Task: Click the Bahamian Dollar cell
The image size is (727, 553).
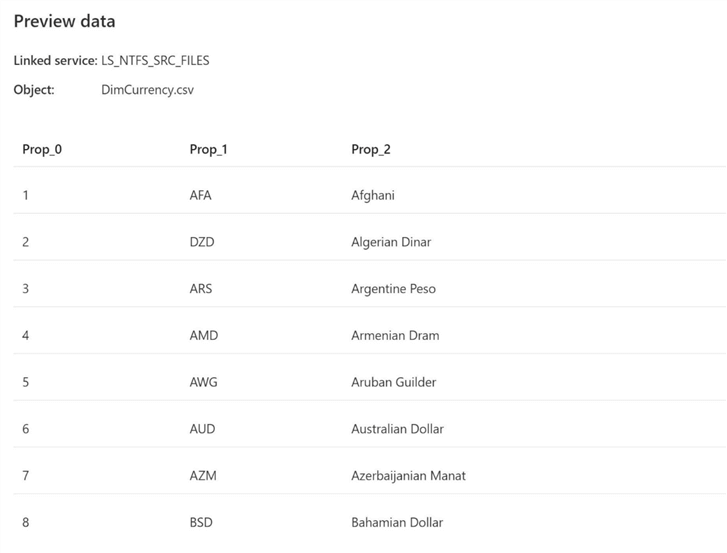Action: point(397,522)
